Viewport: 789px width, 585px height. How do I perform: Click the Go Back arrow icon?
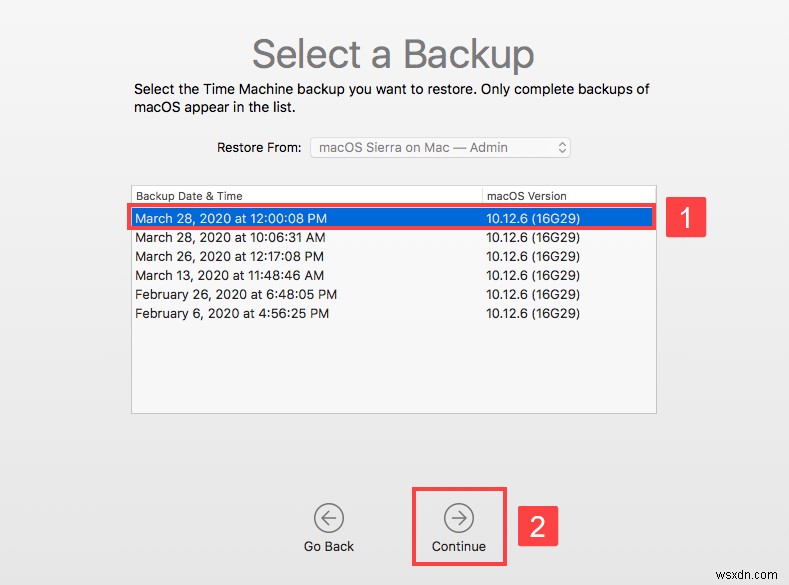329,518
